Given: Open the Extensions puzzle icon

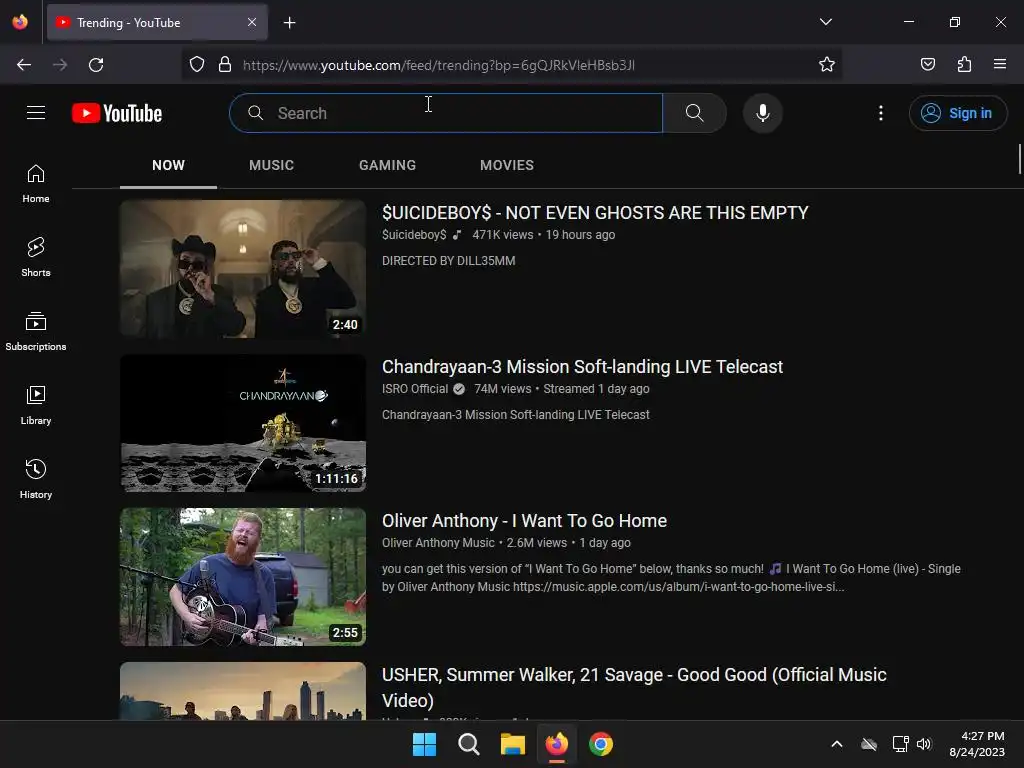Looking at the screenshot, I should click(964, 64).
